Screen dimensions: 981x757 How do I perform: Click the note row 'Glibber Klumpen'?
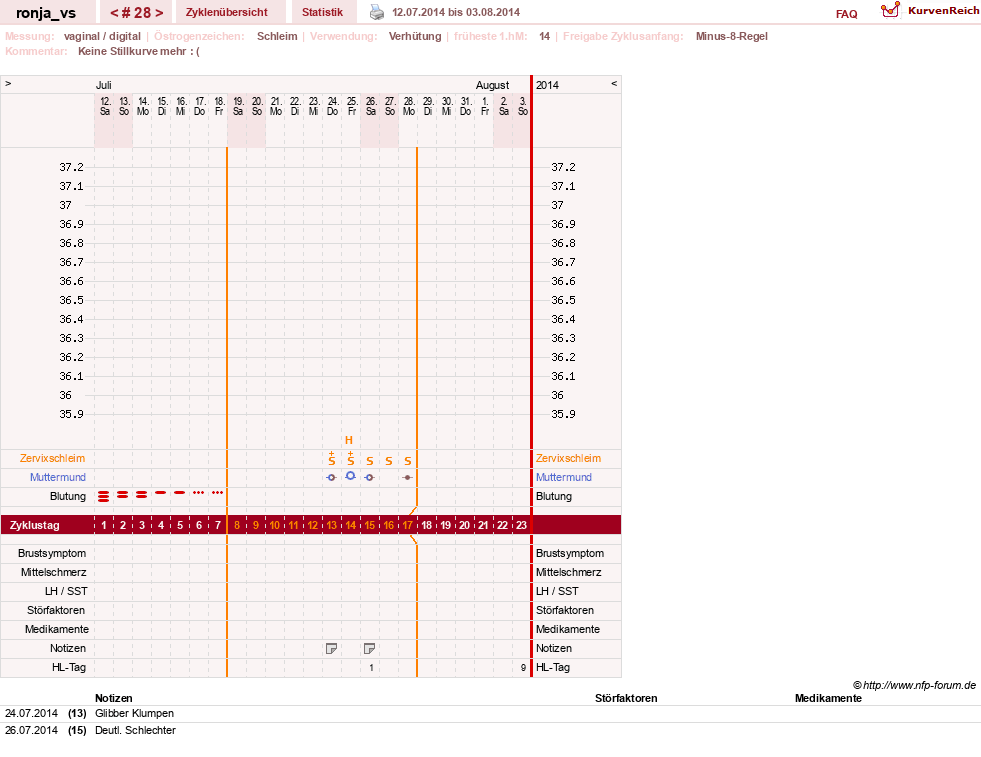tap(135, 713)
